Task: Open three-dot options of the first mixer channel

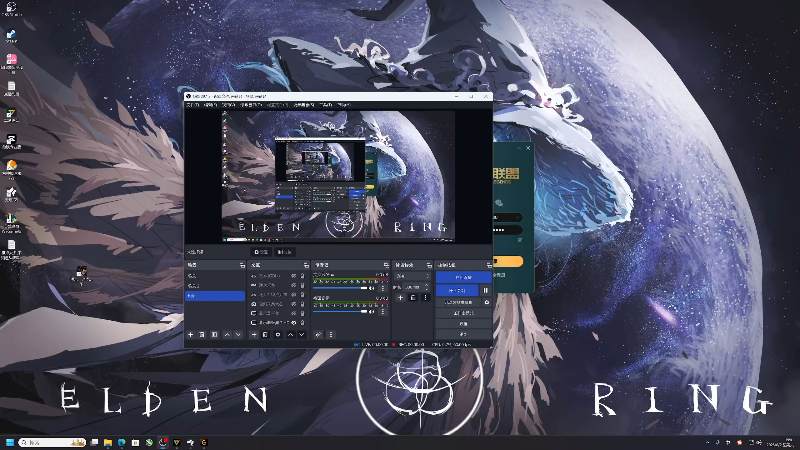Action: 383,288
